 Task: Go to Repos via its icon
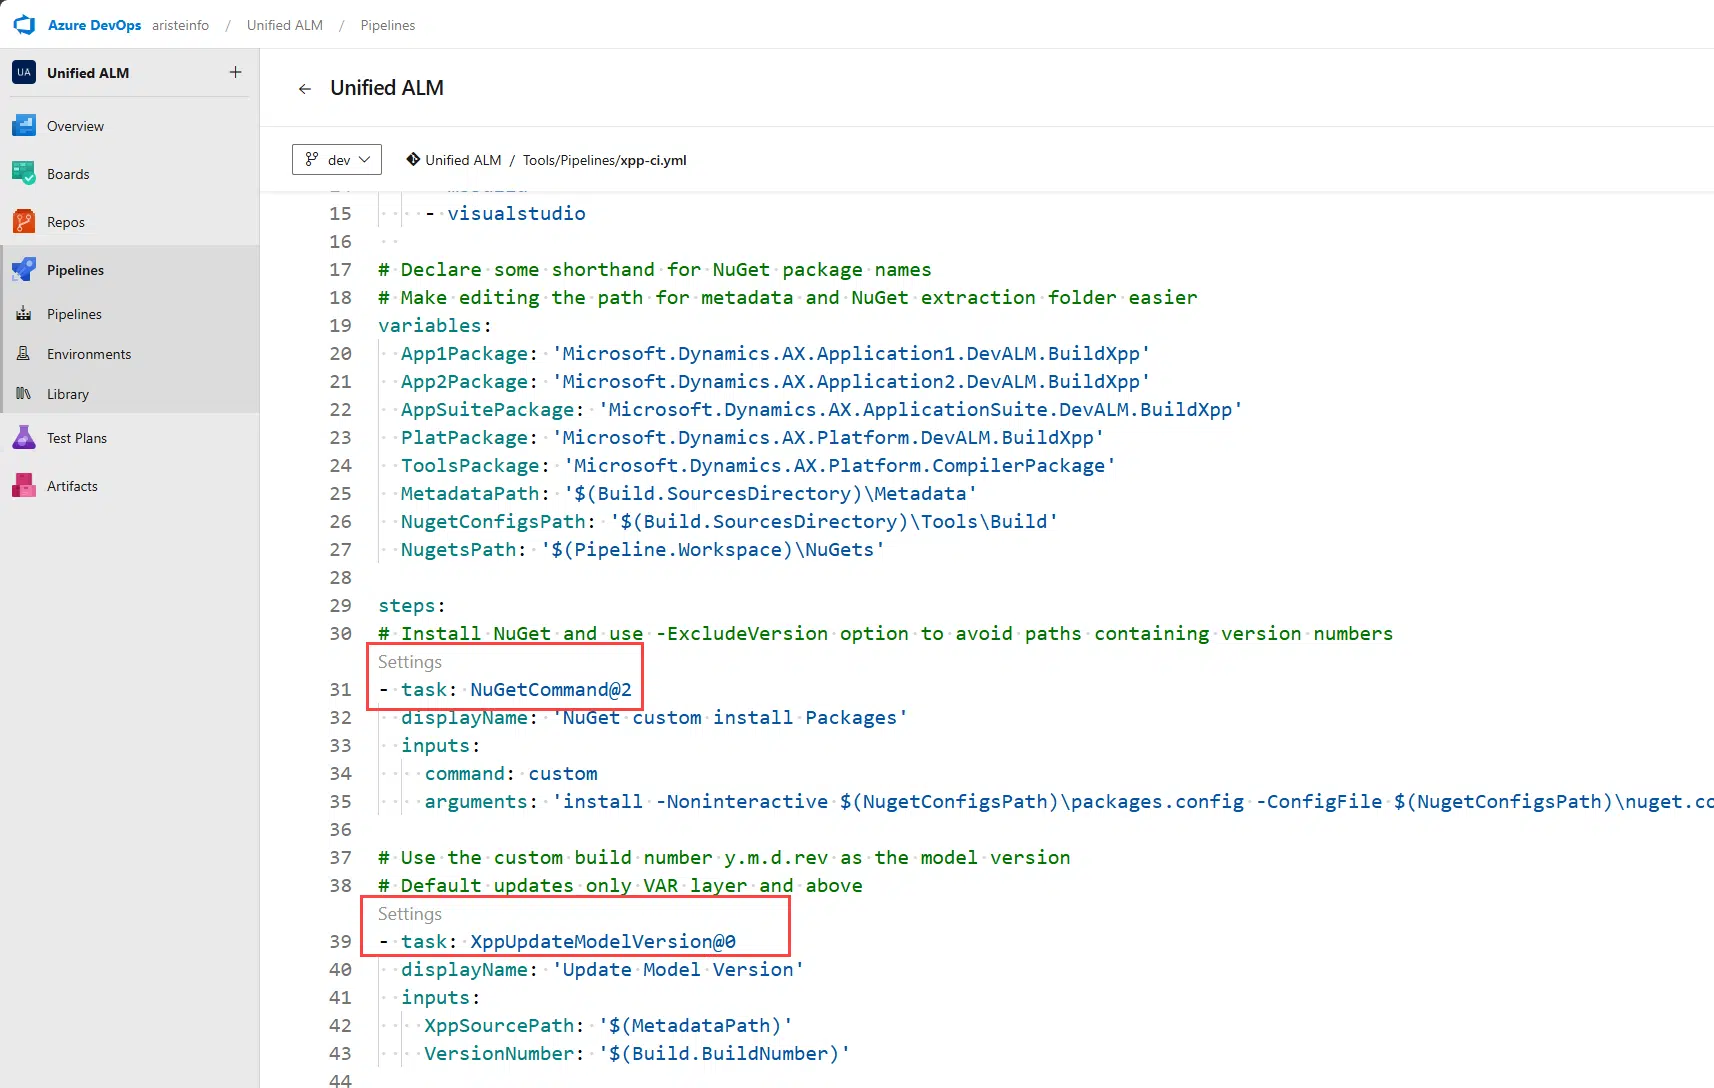(x=24, y=222)
